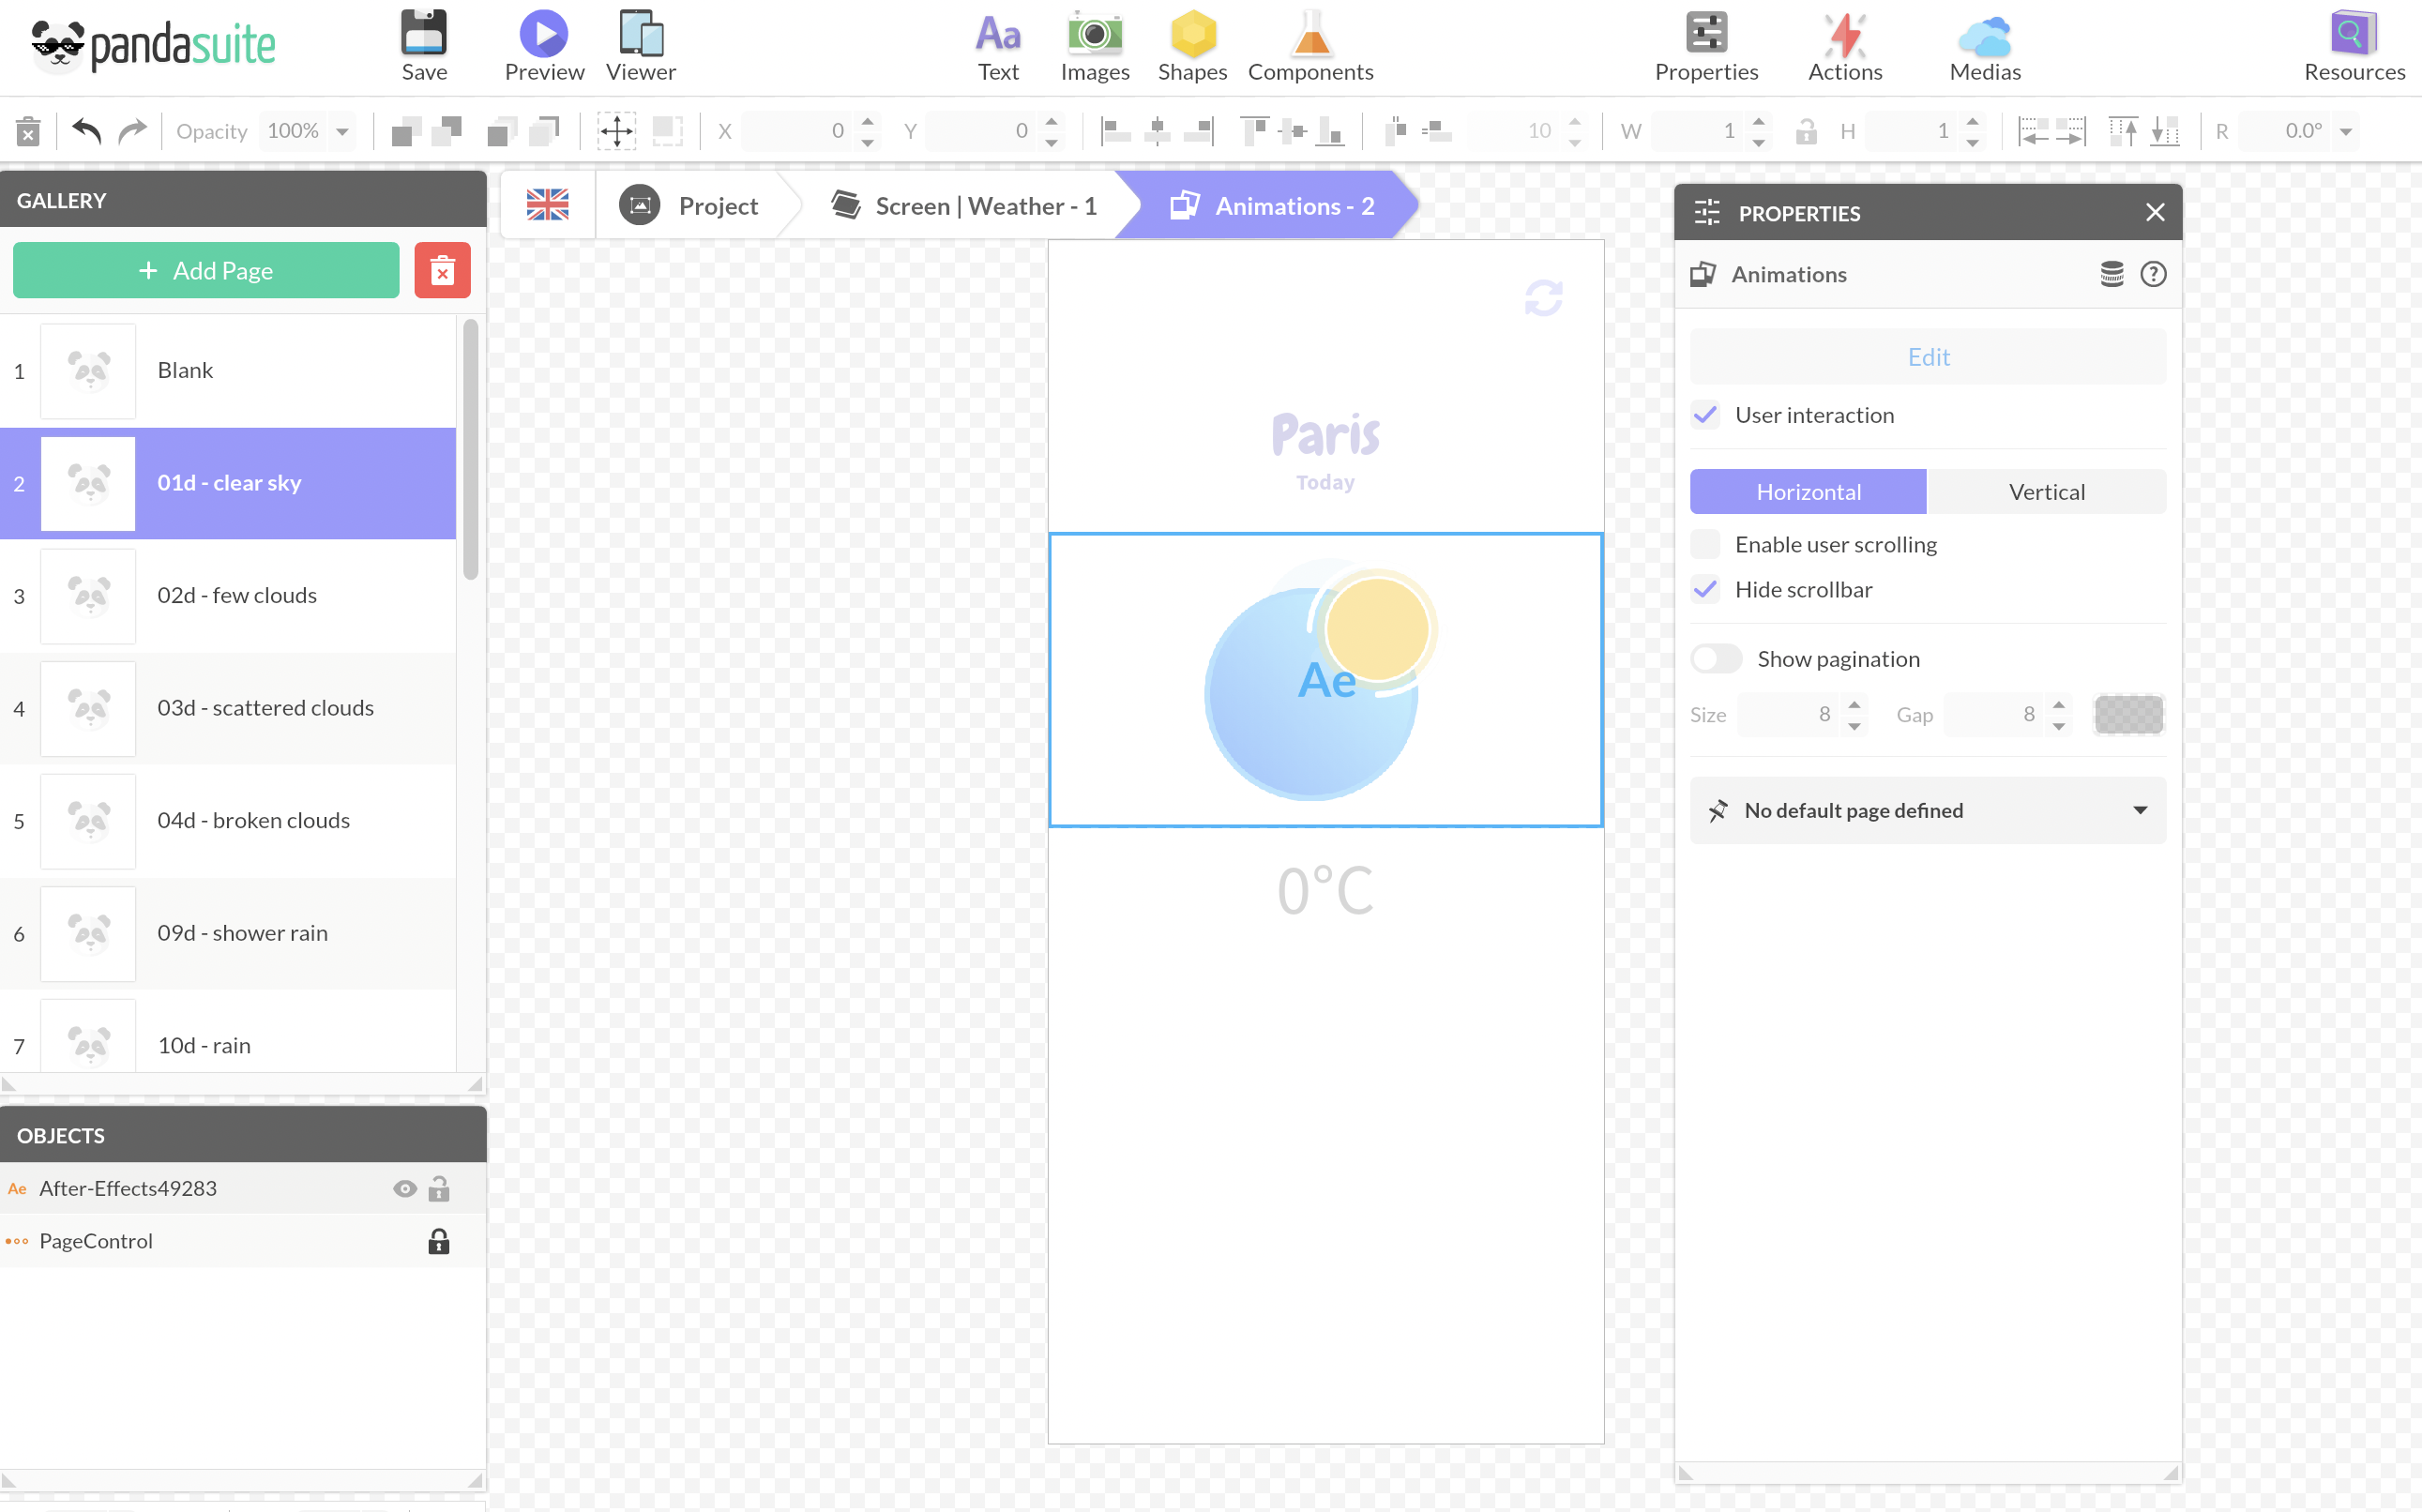Viewport: 2422px width, 1512px height.
Task: Click the UK flag language icon
Action: point(547,205)
